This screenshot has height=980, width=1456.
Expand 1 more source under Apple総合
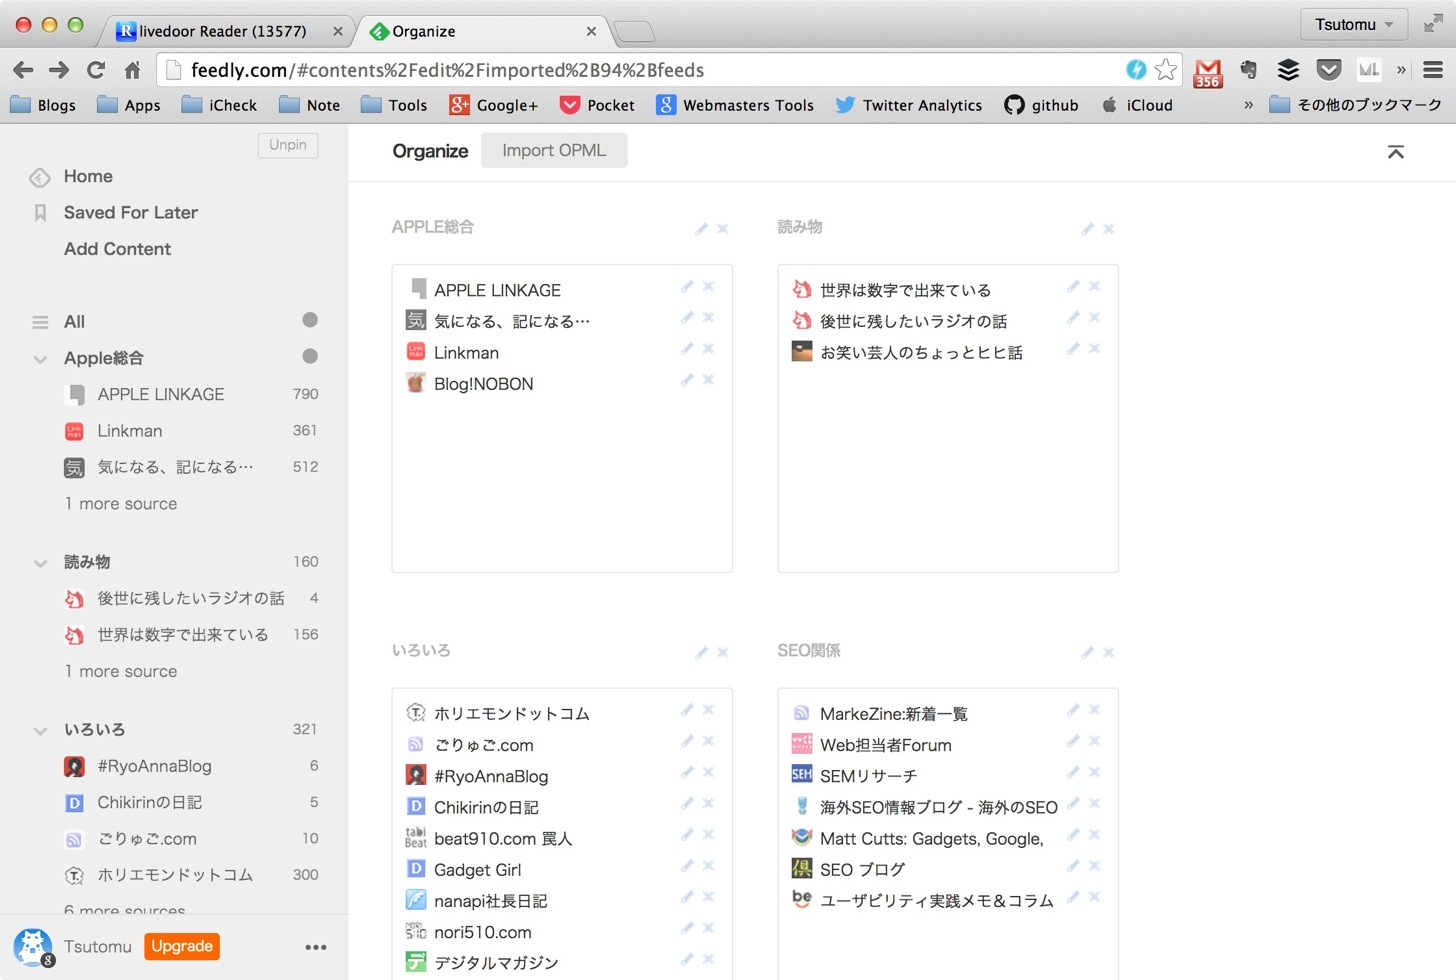click(121, 504)
